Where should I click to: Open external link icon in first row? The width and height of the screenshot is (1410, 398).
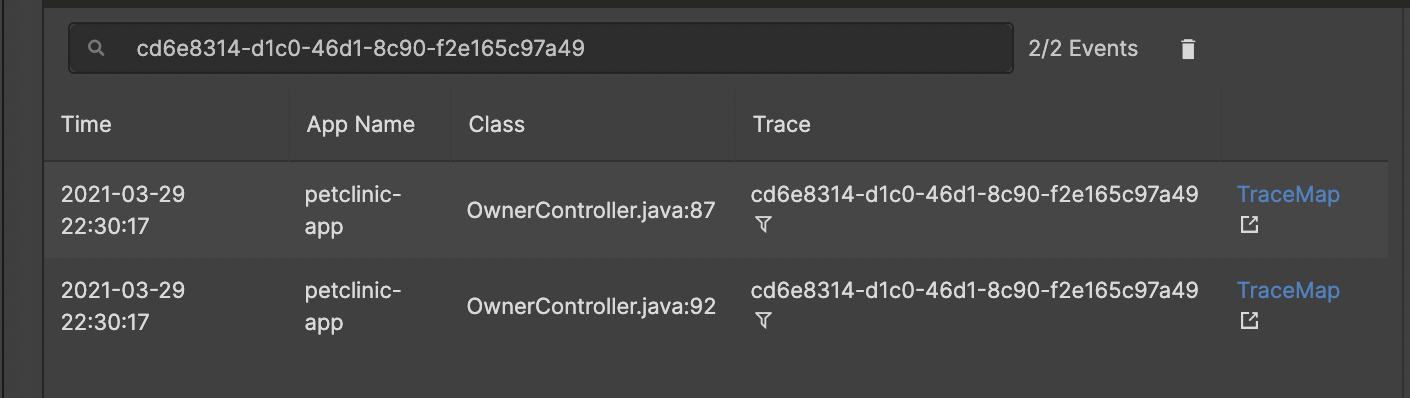[1249, 225]
